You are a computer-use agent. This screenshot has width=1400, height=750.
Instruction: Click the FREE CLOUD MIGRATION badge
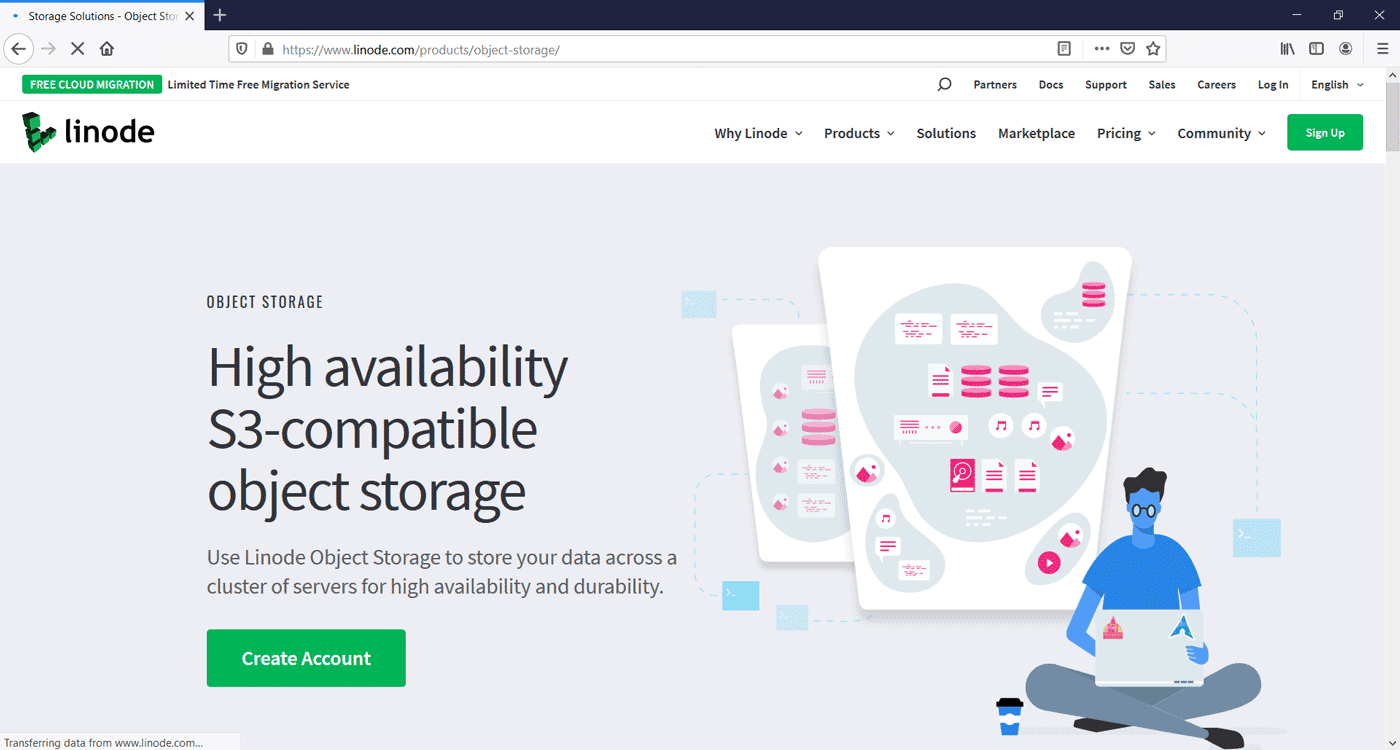(92, 85)
